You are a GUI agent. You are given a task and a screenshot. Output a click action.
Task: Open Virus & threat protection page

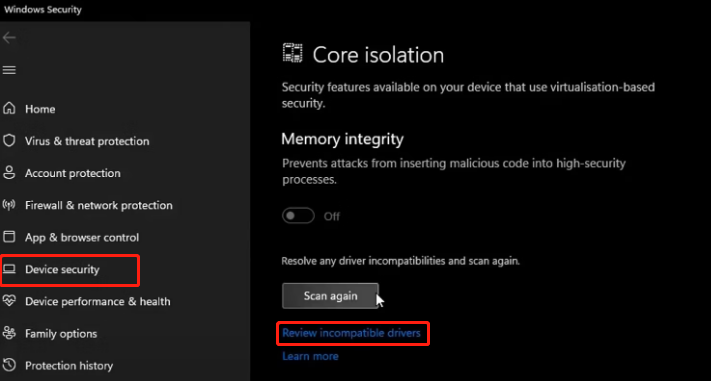tap(87, 141)
